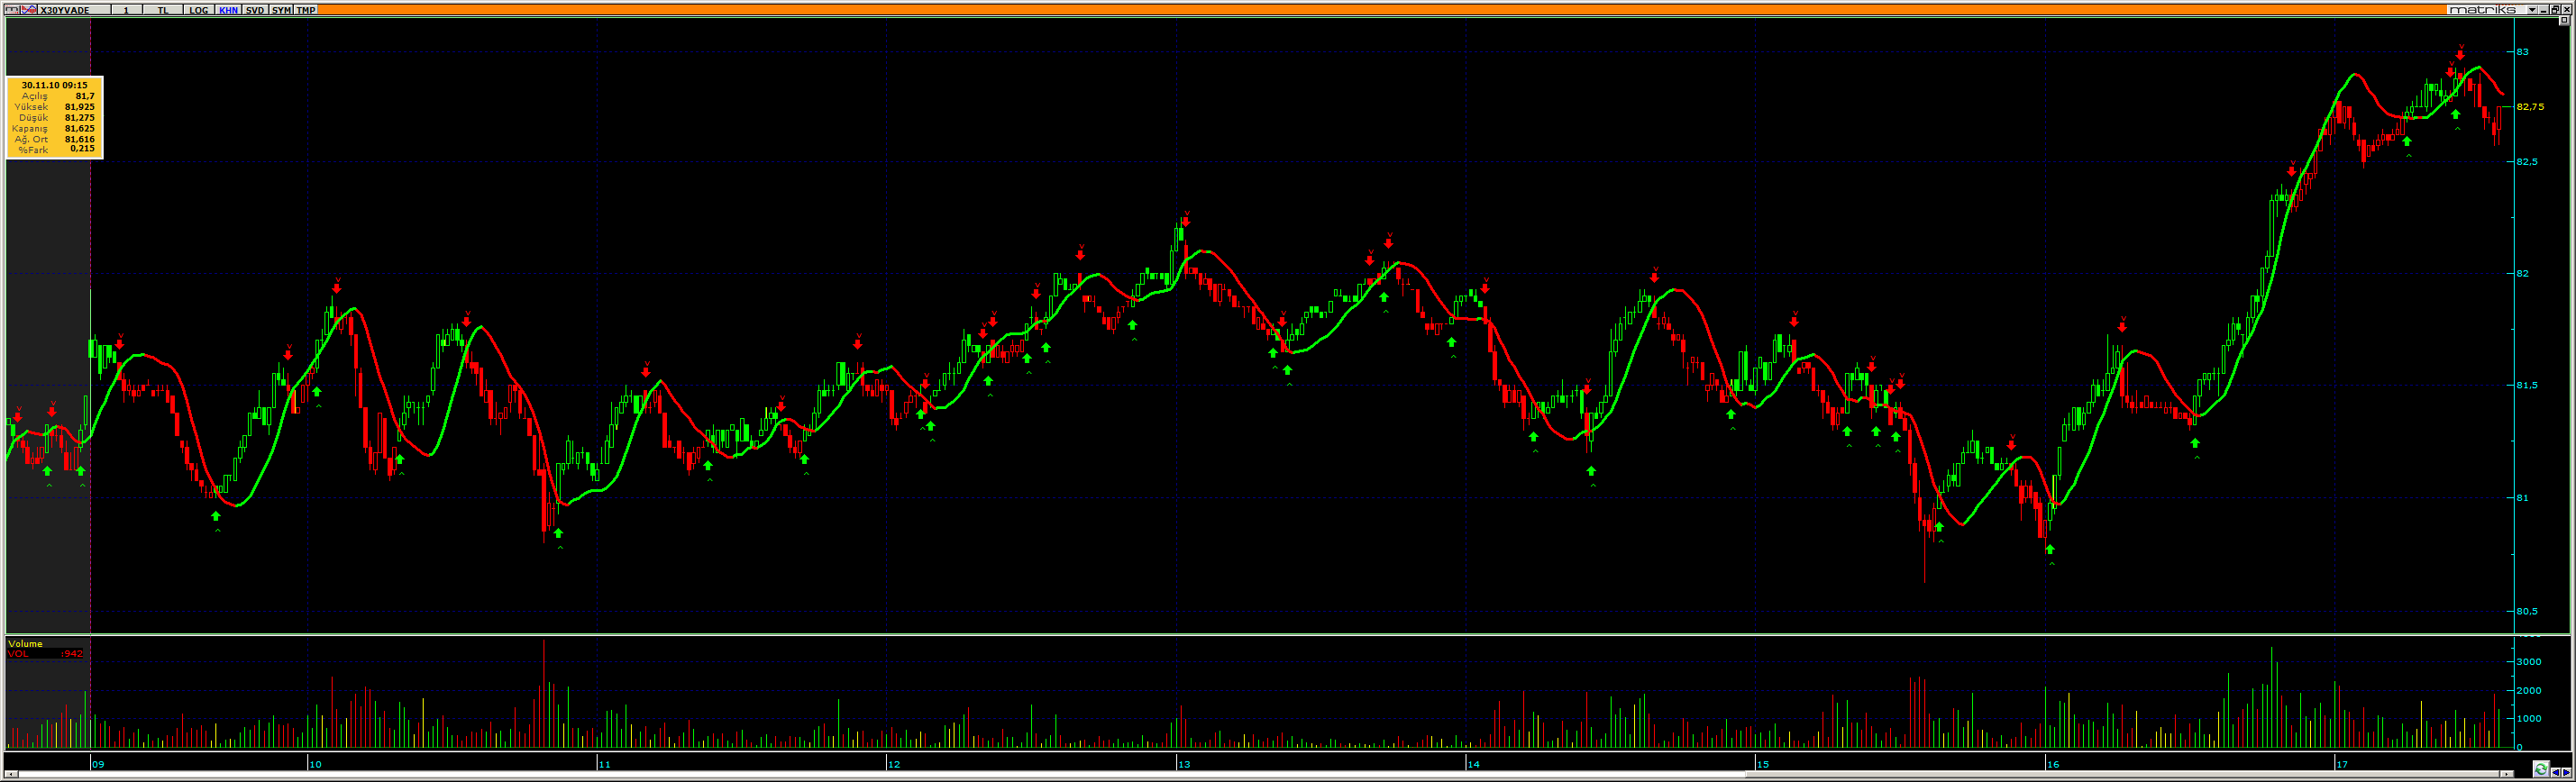Image resolution: width=2576 pixels, height=782 pixels.
Task: Minimize the chart window
Action: pyautogui.click(x=2544, y=10)
